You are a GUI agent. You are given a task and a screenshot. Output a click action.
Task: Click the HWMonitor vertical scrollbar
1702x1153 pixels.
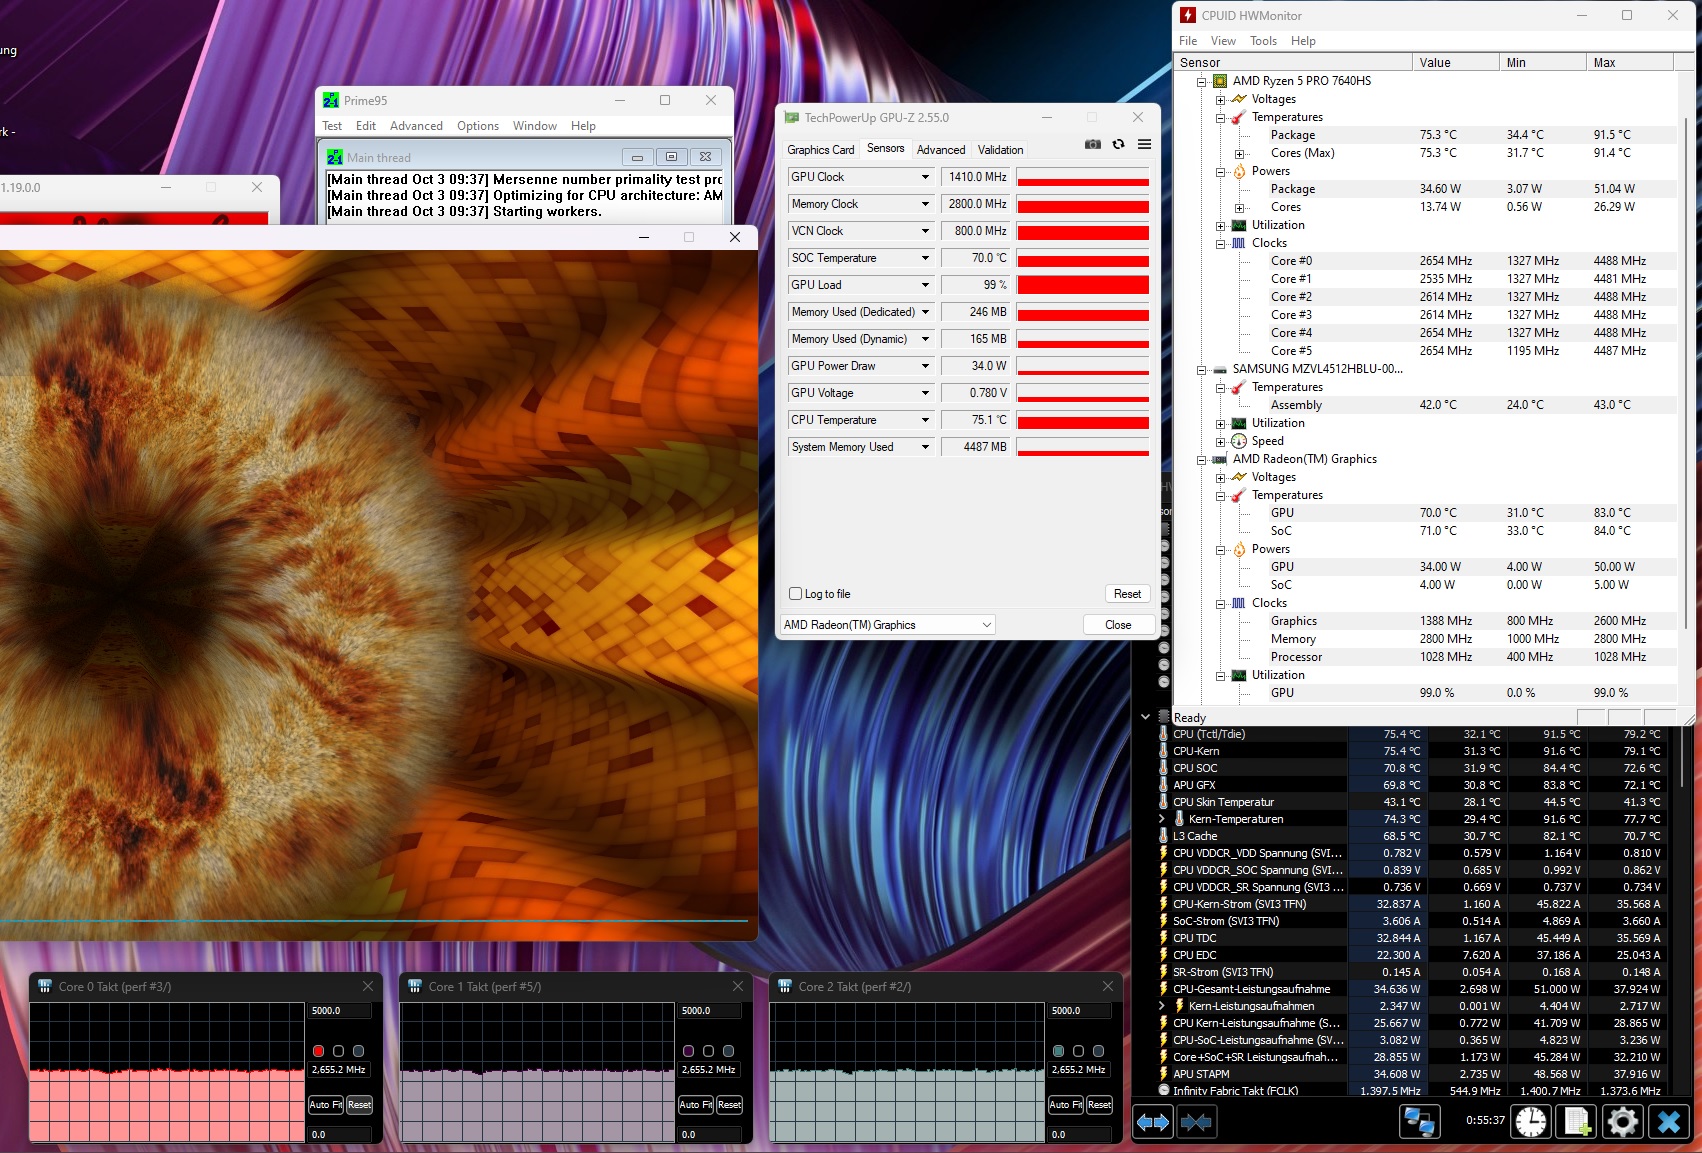[1687, 374]
